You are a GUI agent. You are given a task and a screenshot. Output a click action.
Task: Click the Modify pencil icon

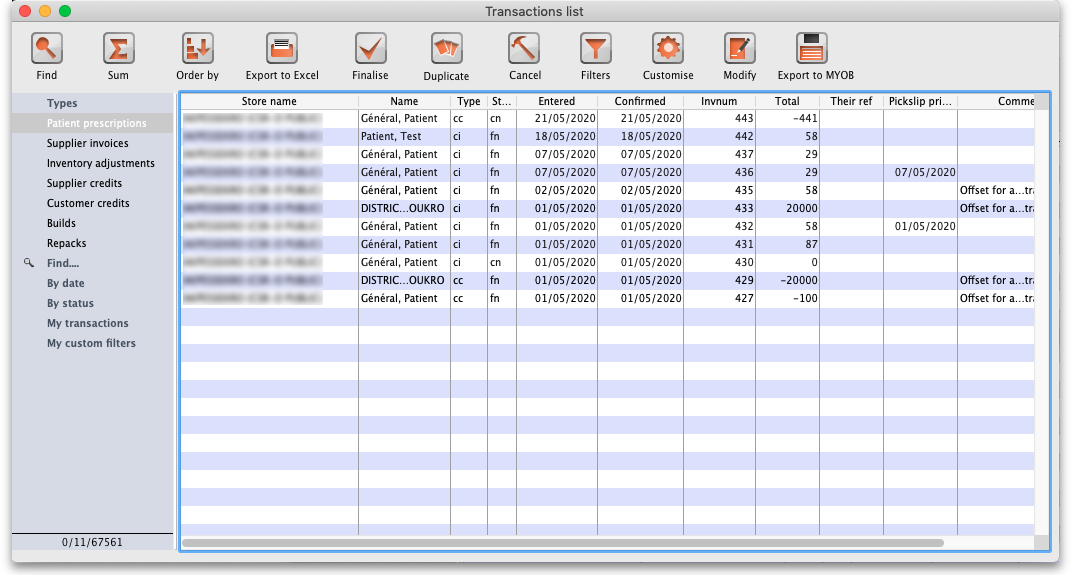(x=739, y=48)
